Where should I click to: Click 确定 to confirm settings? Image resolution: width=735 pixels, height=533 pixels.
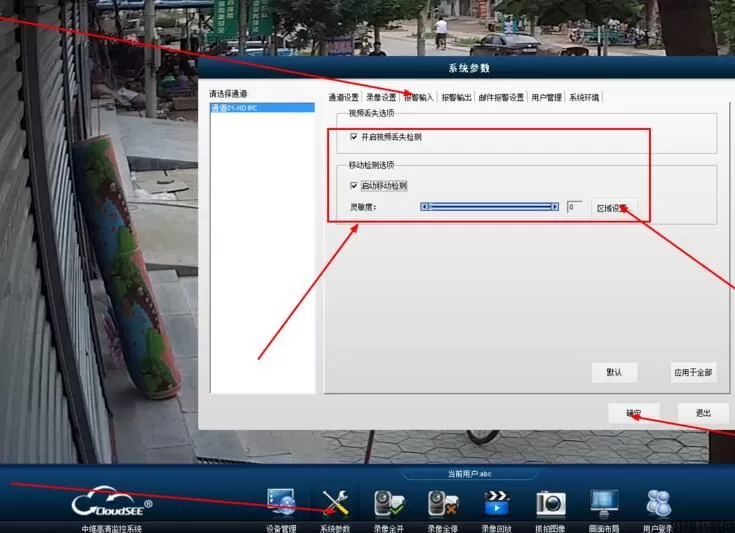[634, 412]
